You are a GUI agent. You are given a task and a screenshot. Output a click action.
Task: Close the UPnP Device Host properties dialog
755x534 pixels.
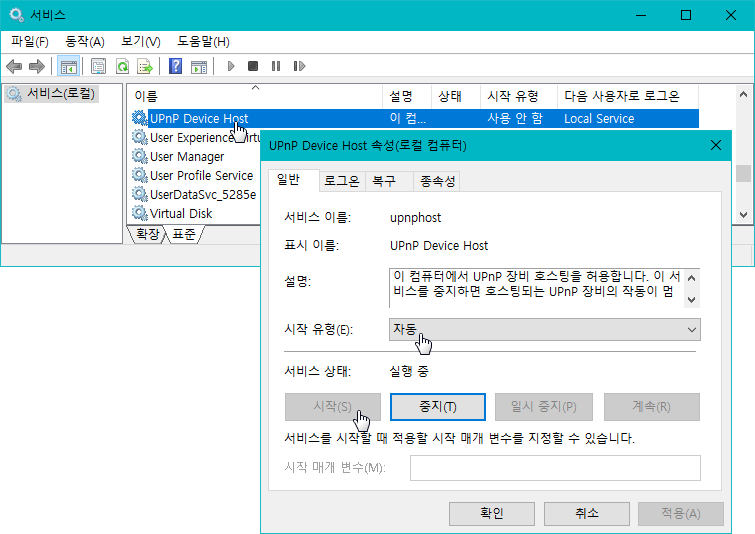pyautogui.click(x=716, y=145)
